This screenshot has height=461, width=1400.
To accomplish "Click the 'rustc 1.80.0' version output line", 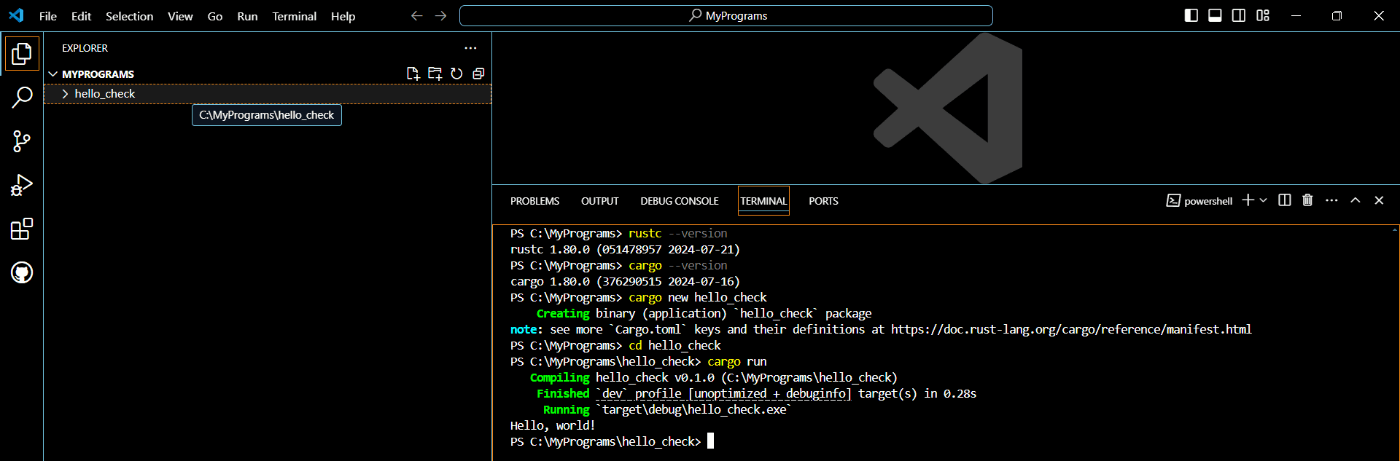I will tap(625, 249).
